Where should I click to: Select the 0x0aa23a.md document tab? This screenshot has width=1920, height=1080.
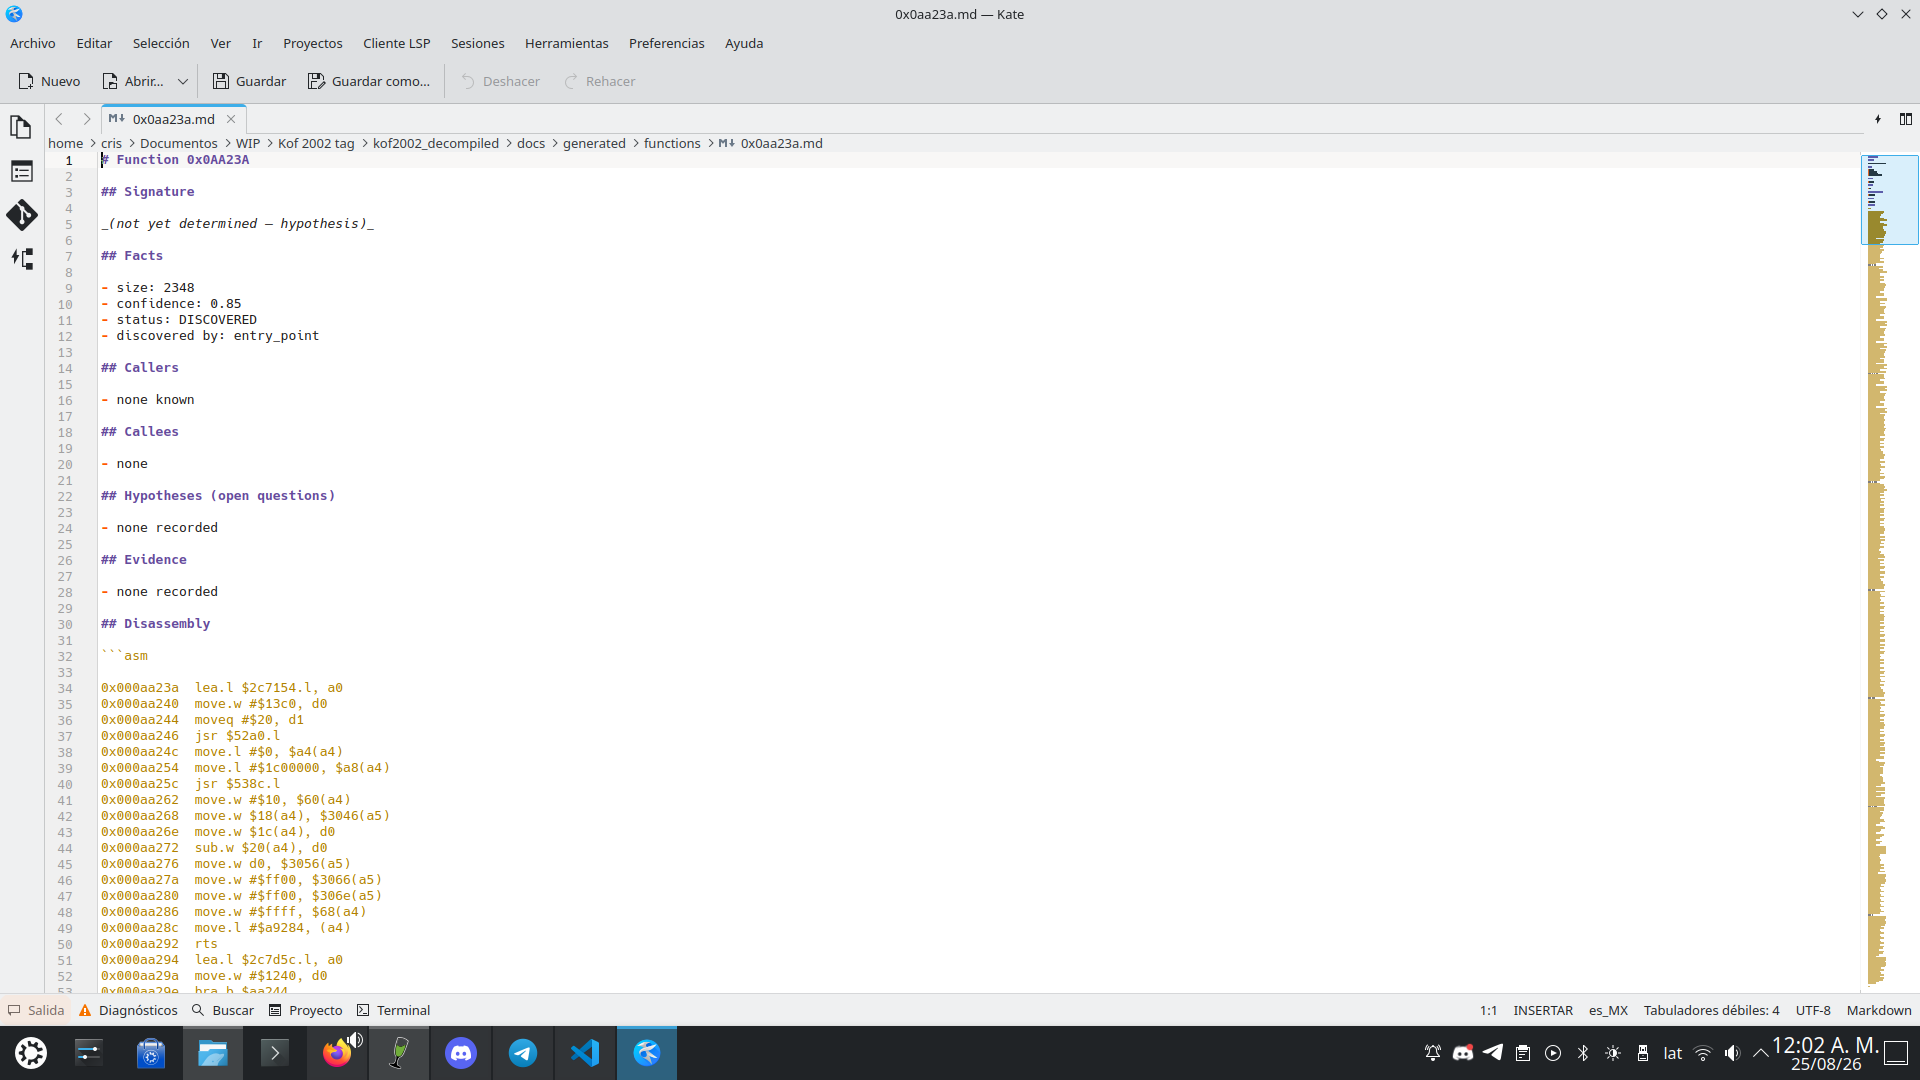pyautogui.click(x=173, y=119)
